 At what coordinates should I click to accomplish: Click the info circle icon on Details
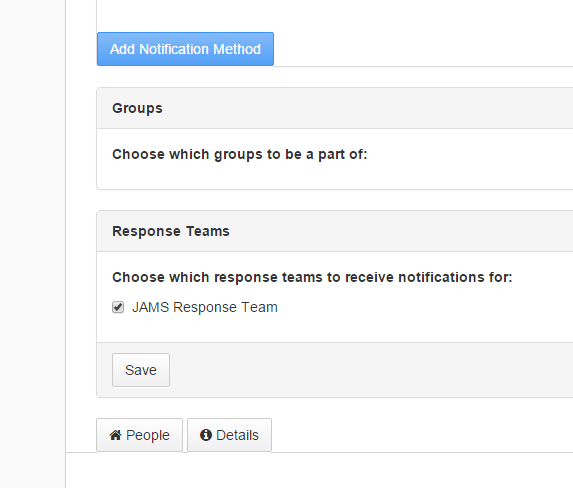pyautogui.click(x=206, y=435)
